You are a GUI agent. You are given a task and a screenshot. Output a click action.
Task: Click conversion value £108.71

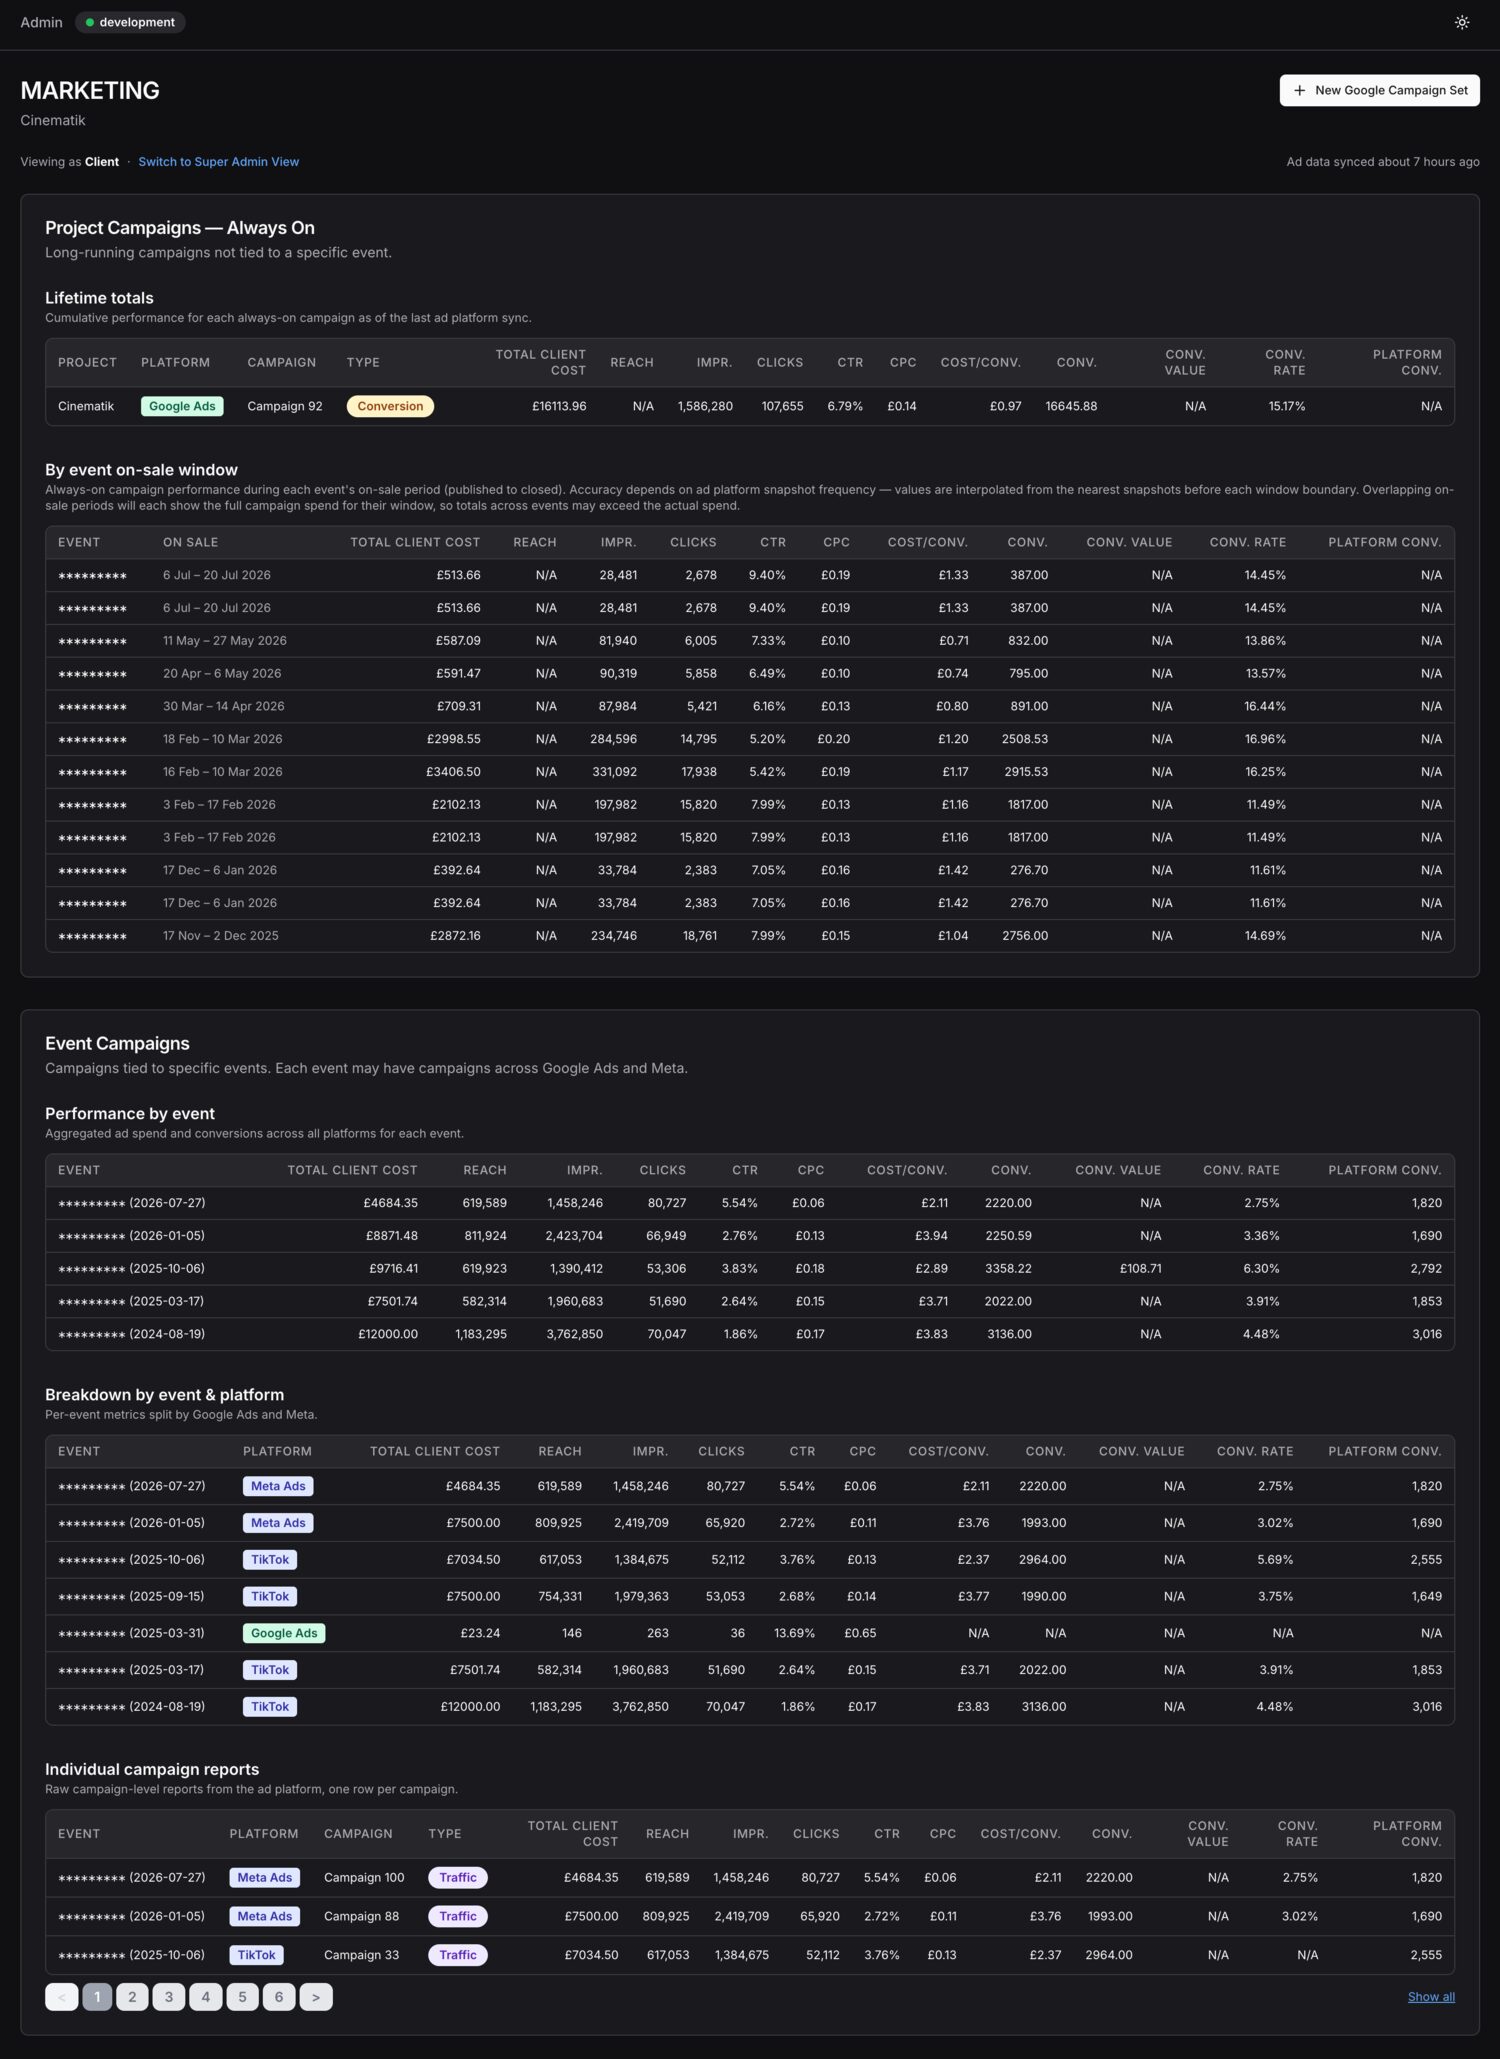1141,1268
